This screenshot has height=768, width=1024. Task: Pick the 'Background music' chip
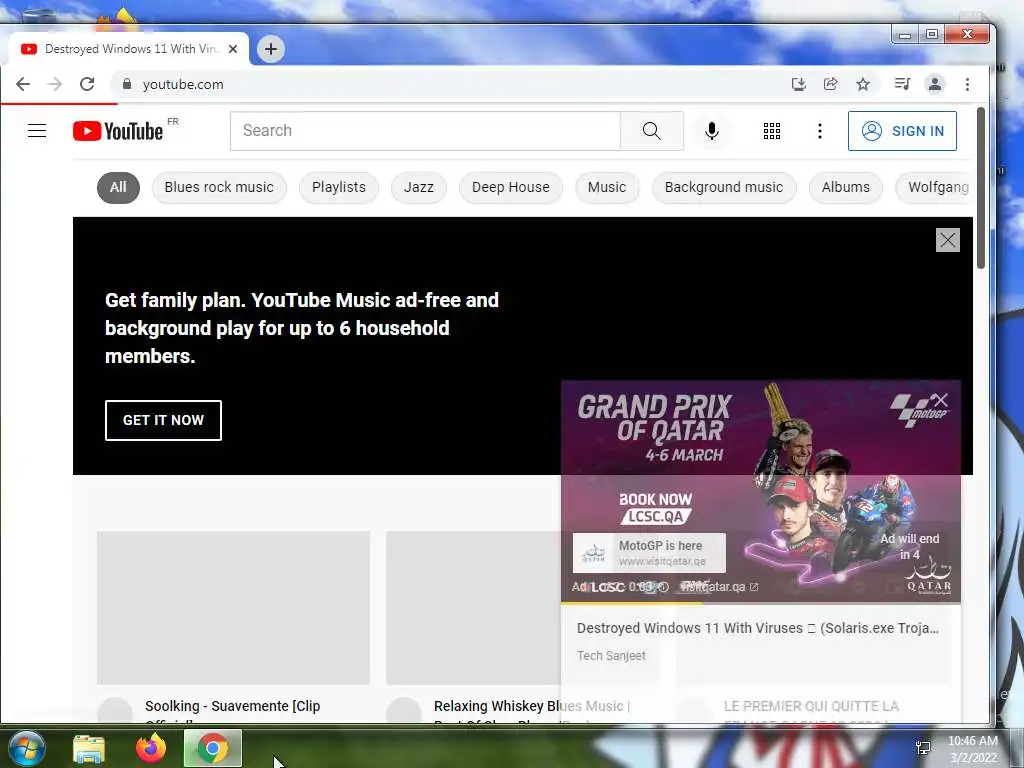click(724, 187)
